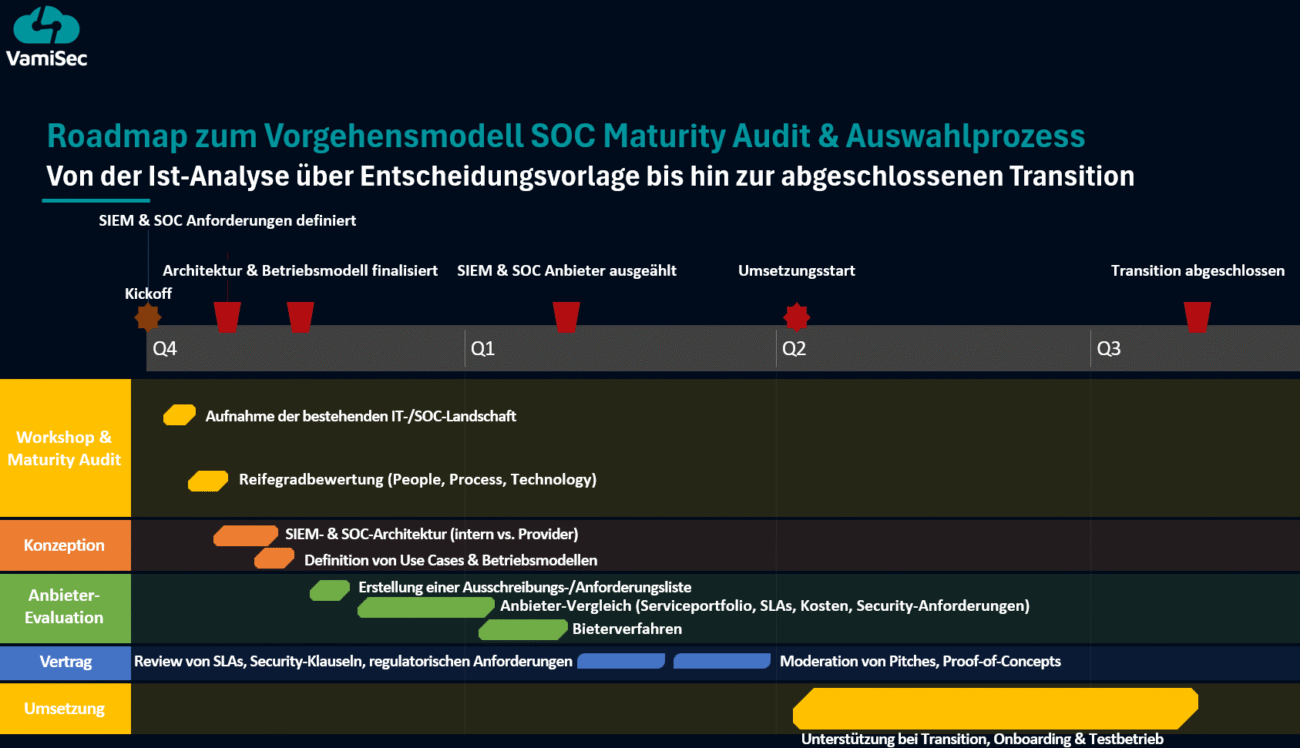Select the blue bar before Moderation von Pitches

pyautogui.click(x=721, y=661)
